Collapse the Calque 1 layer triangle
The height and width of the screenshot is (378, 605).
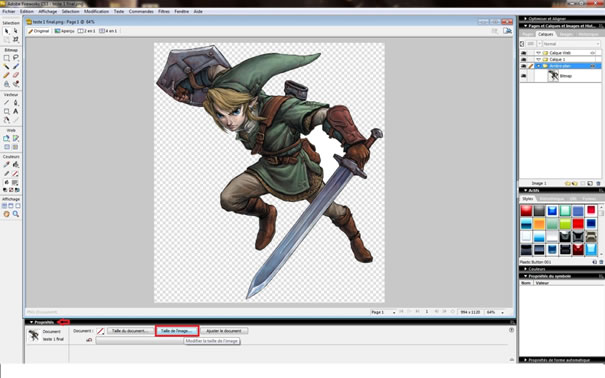pyautogui.click(x=538, y=60)
